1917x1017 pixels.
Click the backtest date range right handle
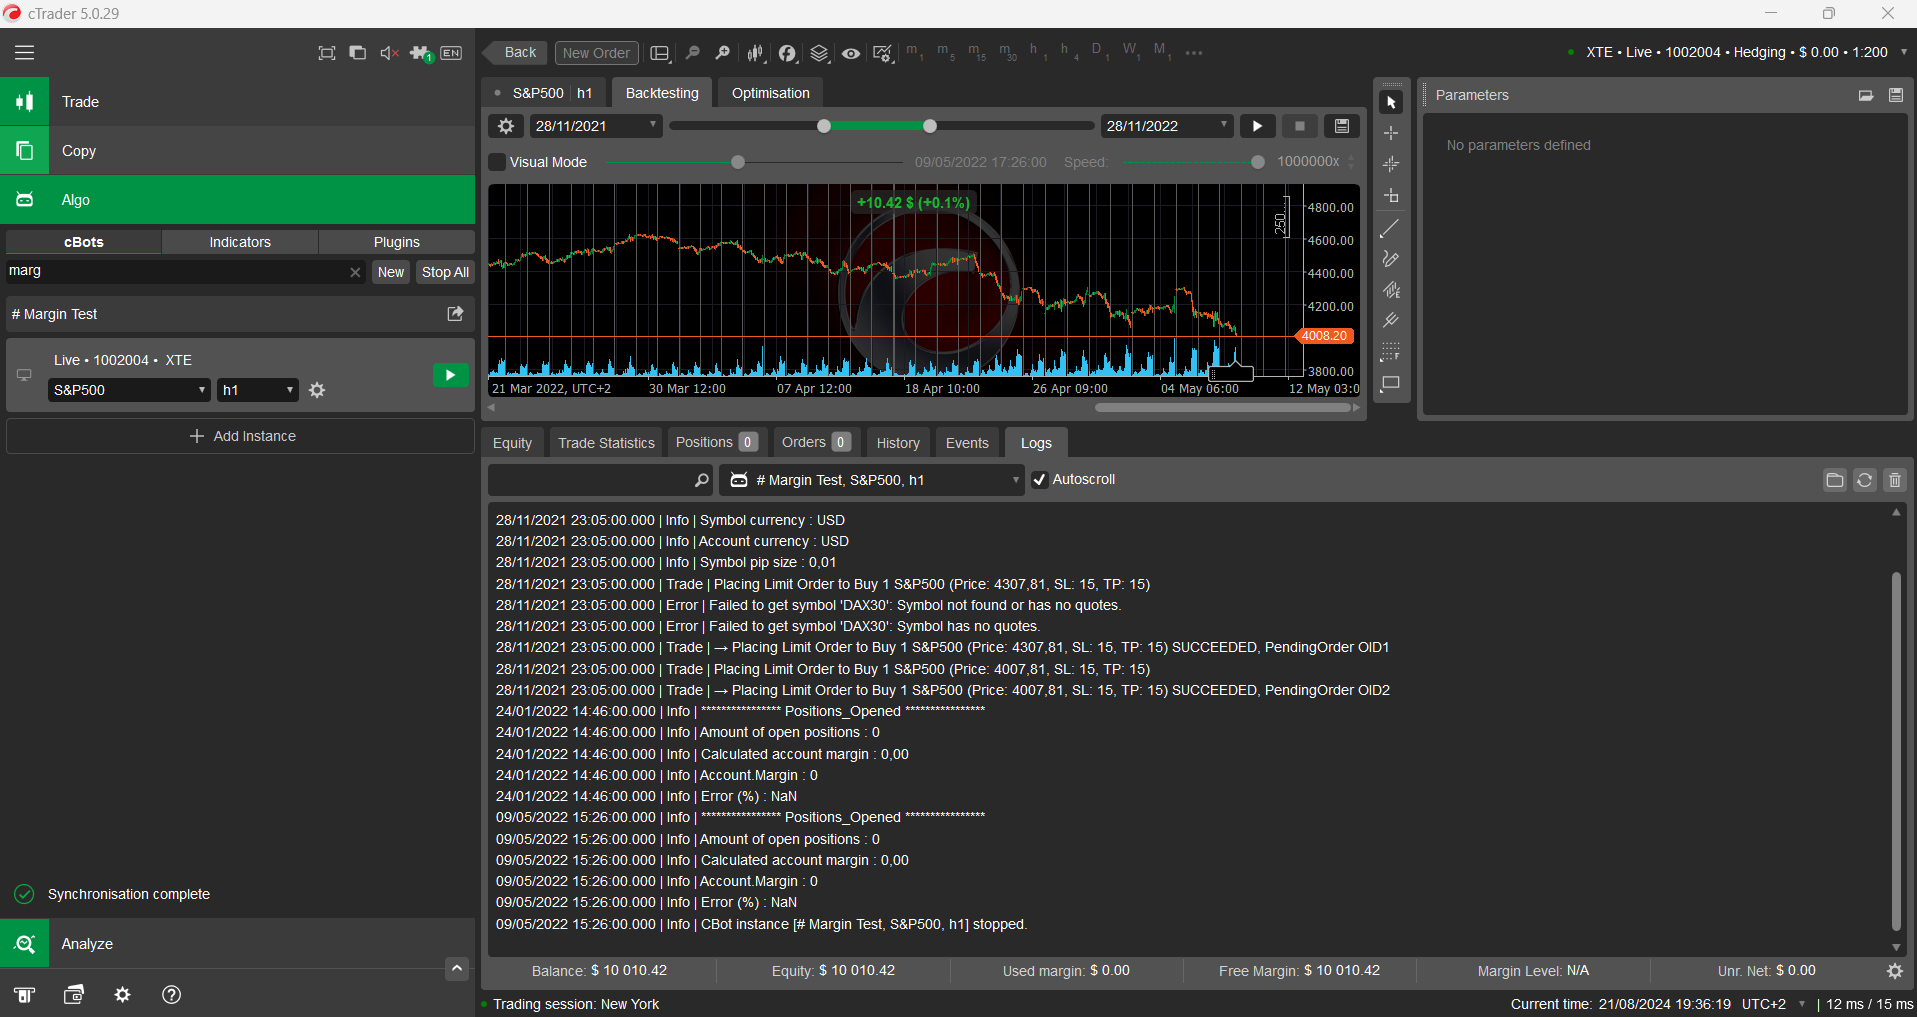[930, 126]
